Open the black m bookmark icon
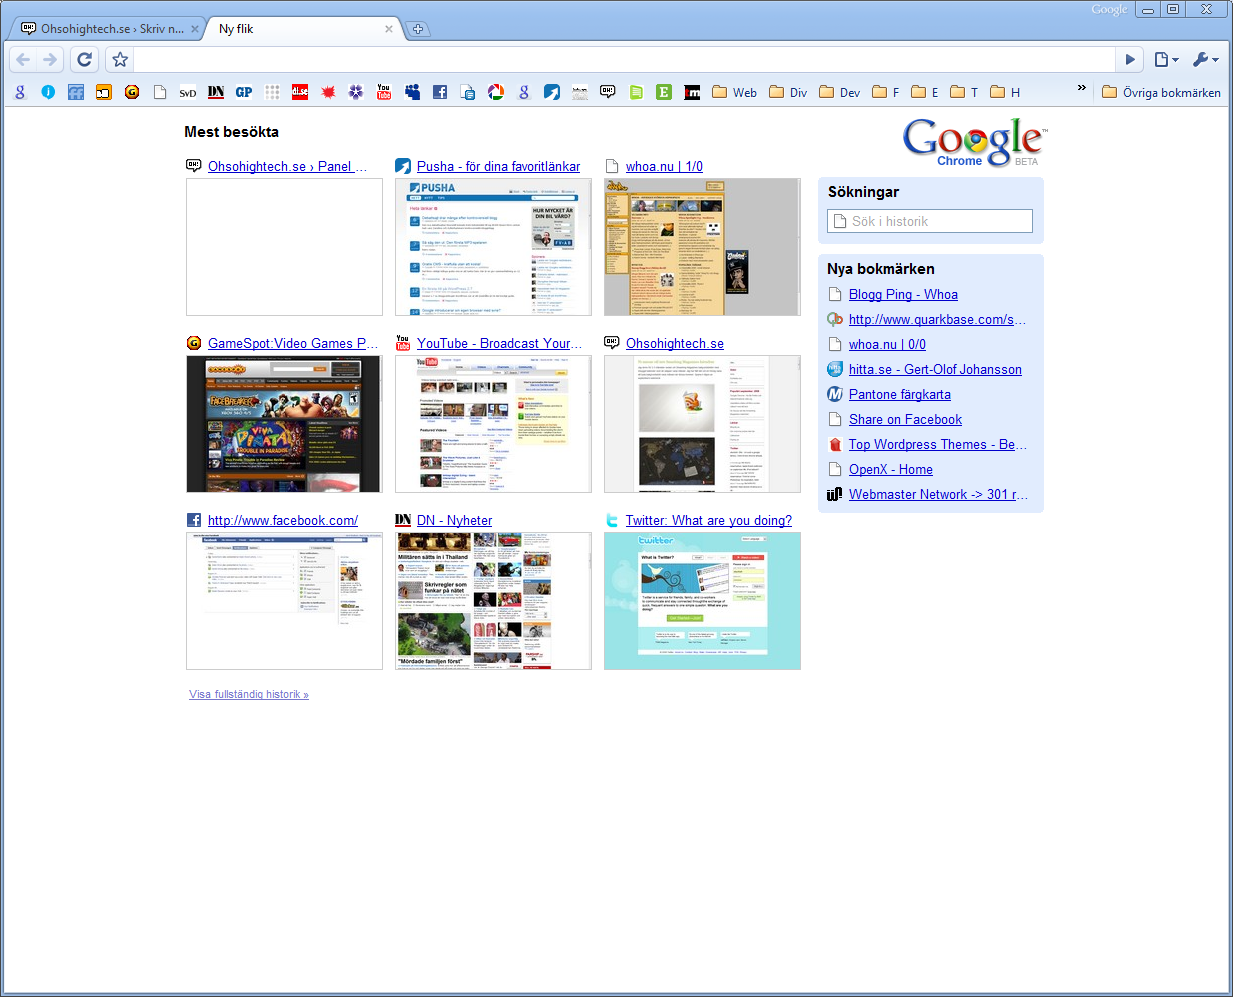Screen dimensions: 1233x997 coord(692,92)
